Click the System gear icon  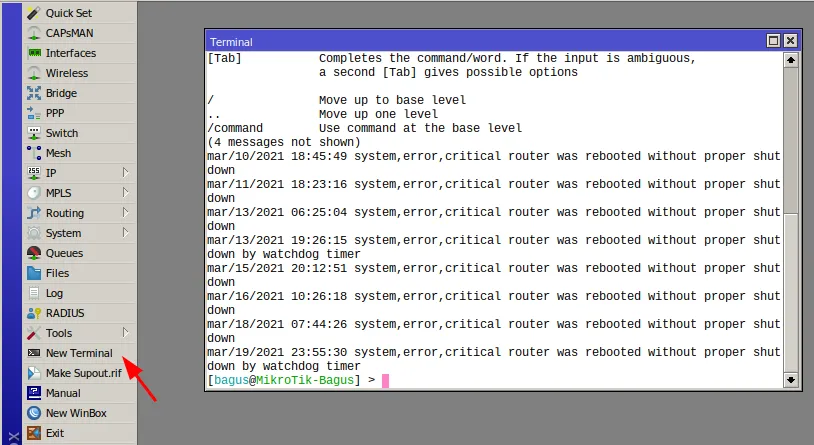coord(34,233)
